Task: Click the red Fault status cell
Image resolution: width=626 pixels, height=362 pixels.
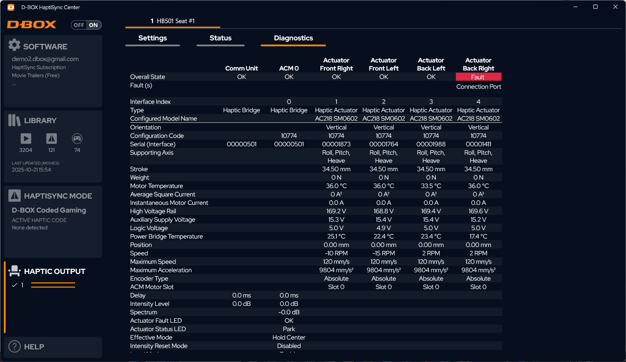Action: click(x=478, y=77)
